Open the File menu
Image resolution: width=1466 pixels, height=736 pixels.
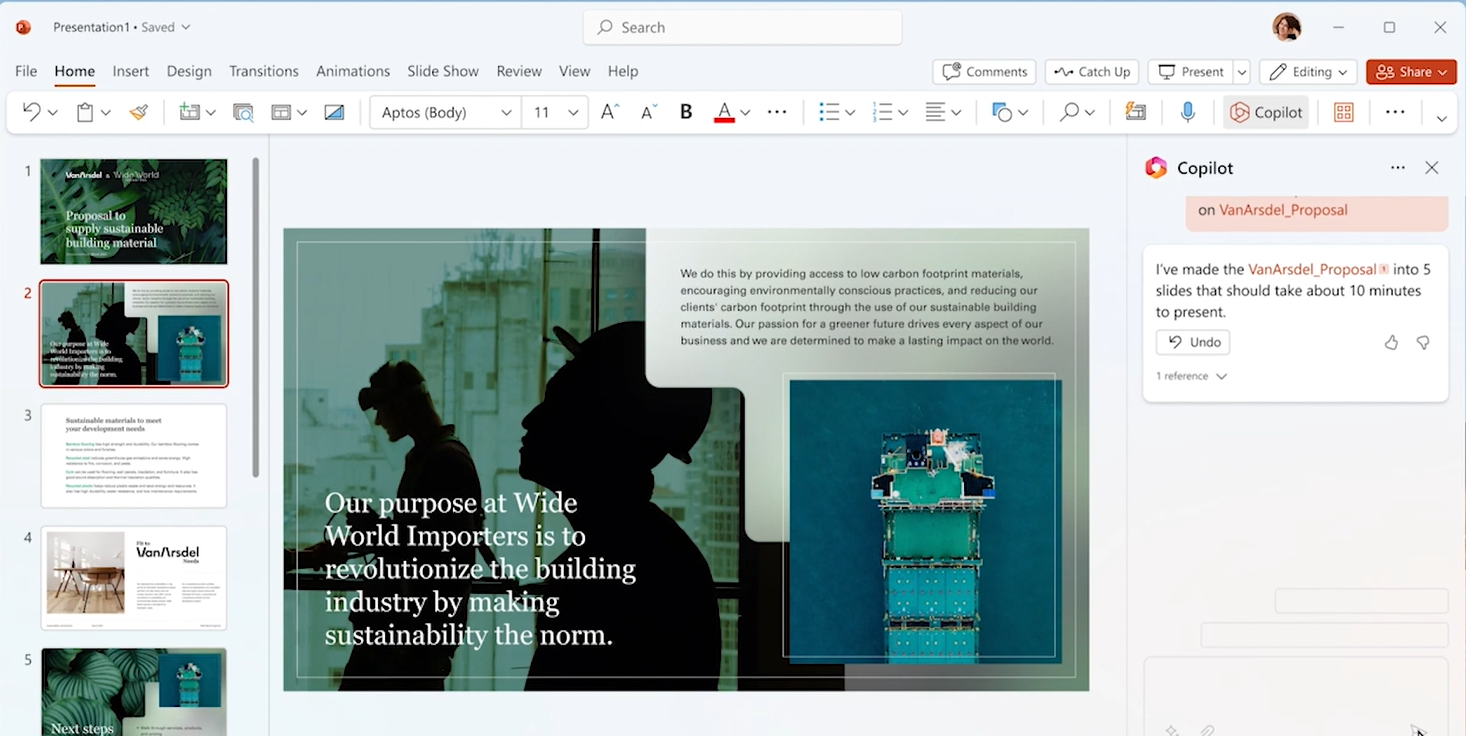(26, 71)
